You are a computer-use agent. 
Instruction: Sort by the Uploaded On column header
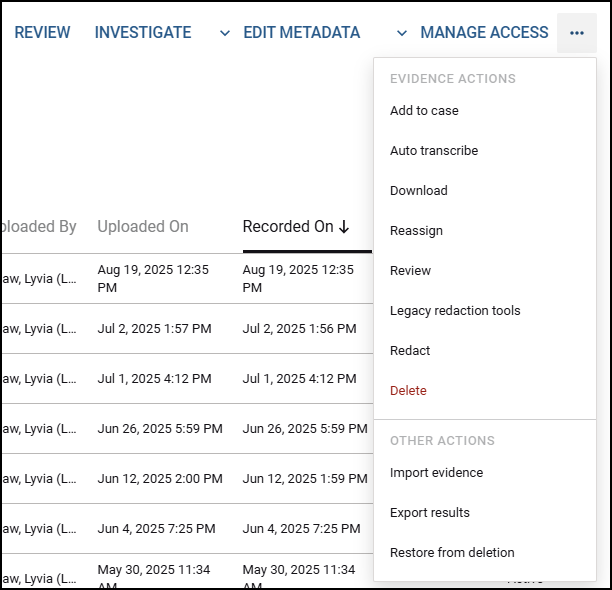[x=143, y=227]
